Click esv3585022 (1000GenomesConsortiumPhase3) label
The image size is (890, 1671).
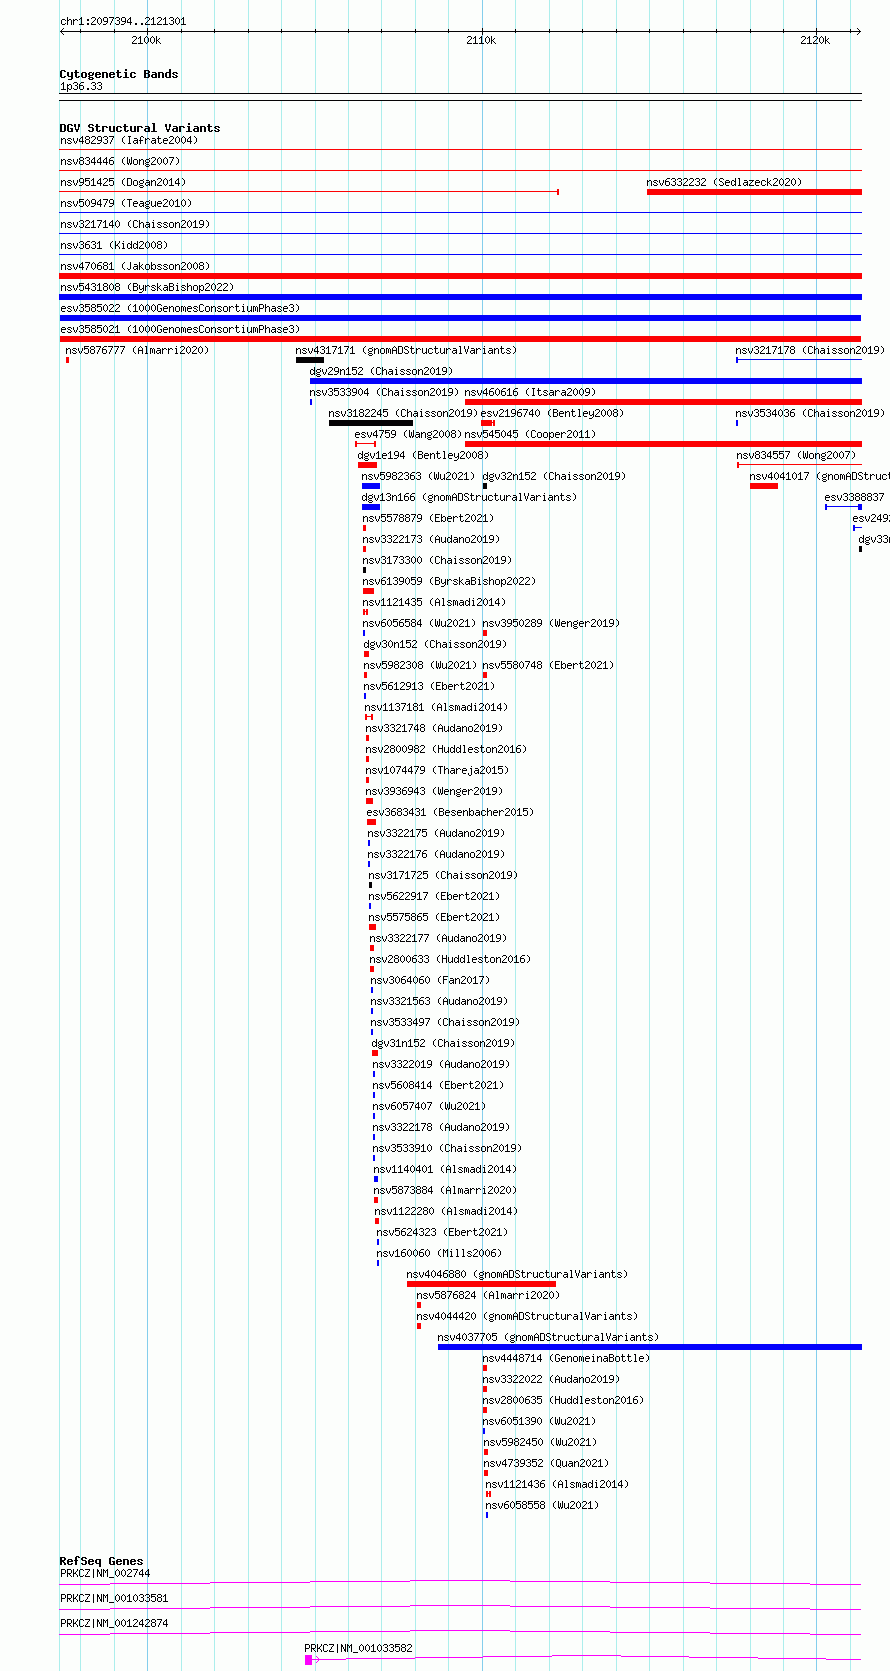coord(180,308)
